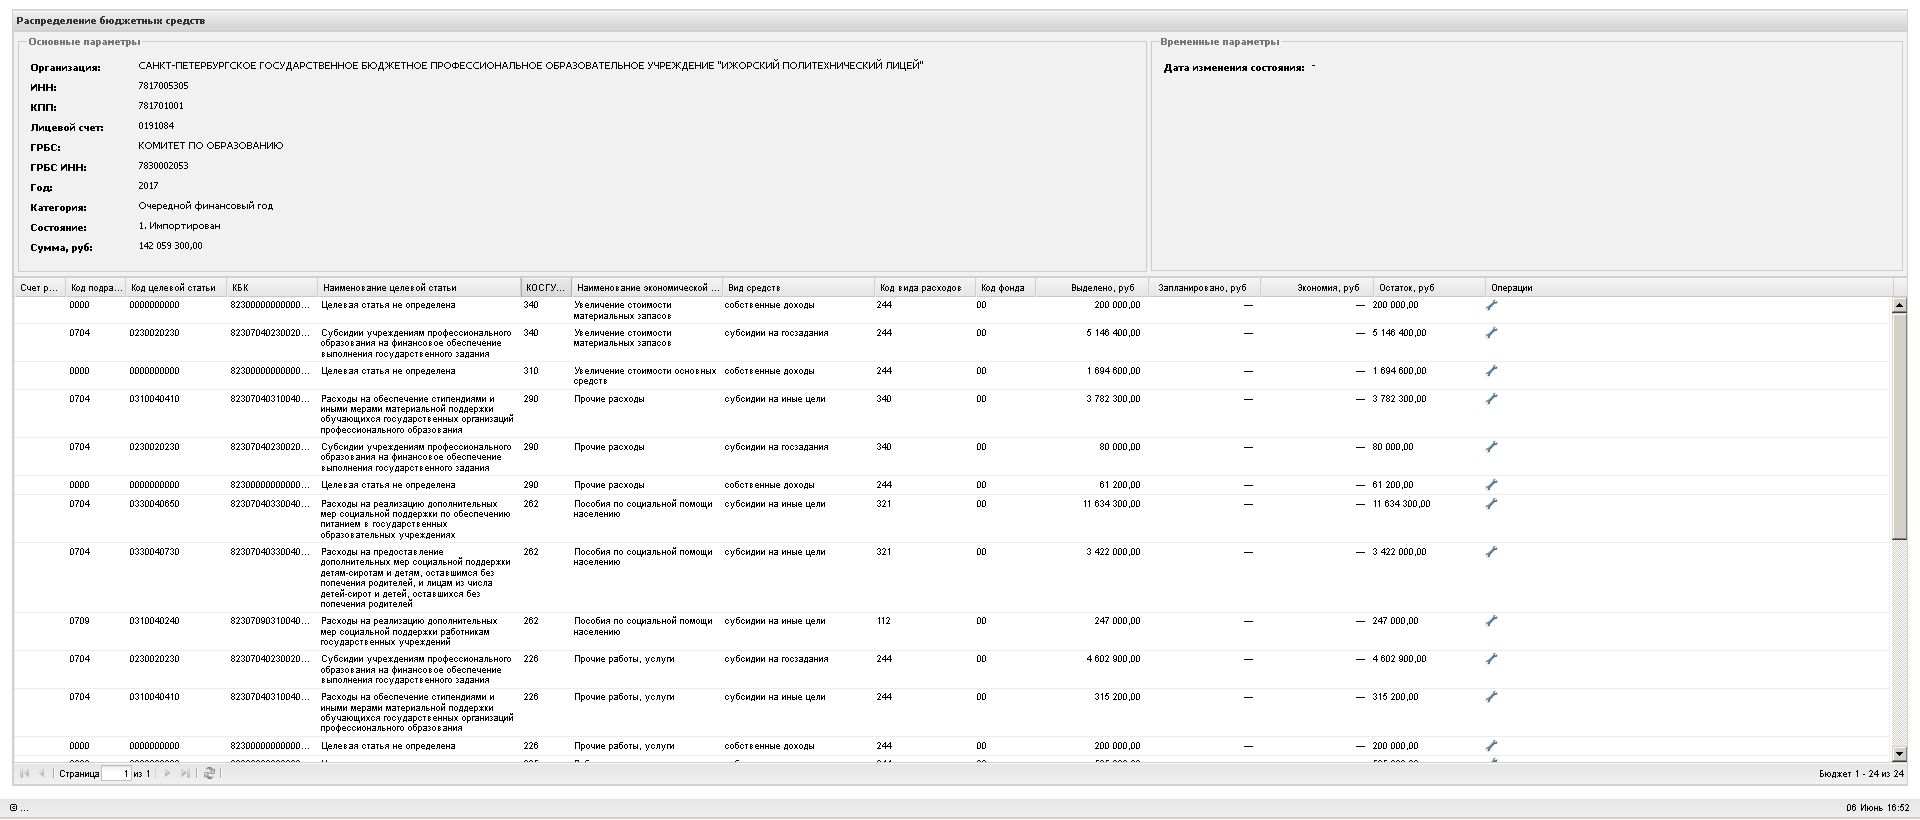
Task: Click wrench icon for the 61 200,00 row
Action: tap(1491, 485)
